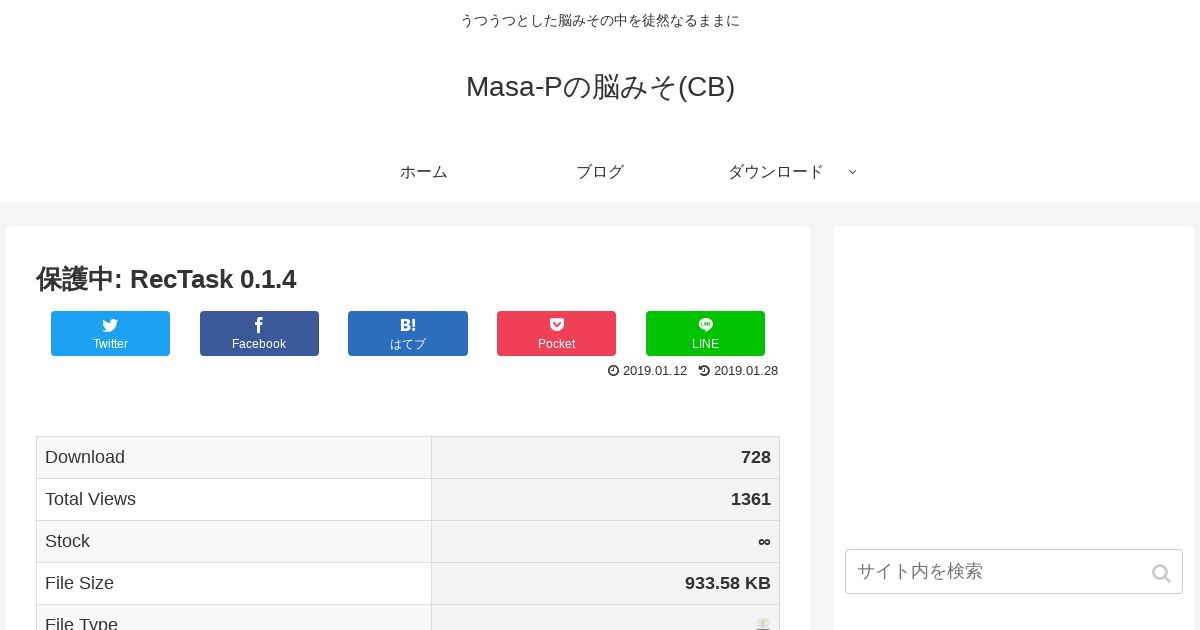
Task: Expand the ダウンロード submenu chevron
Action: [852, 172]
